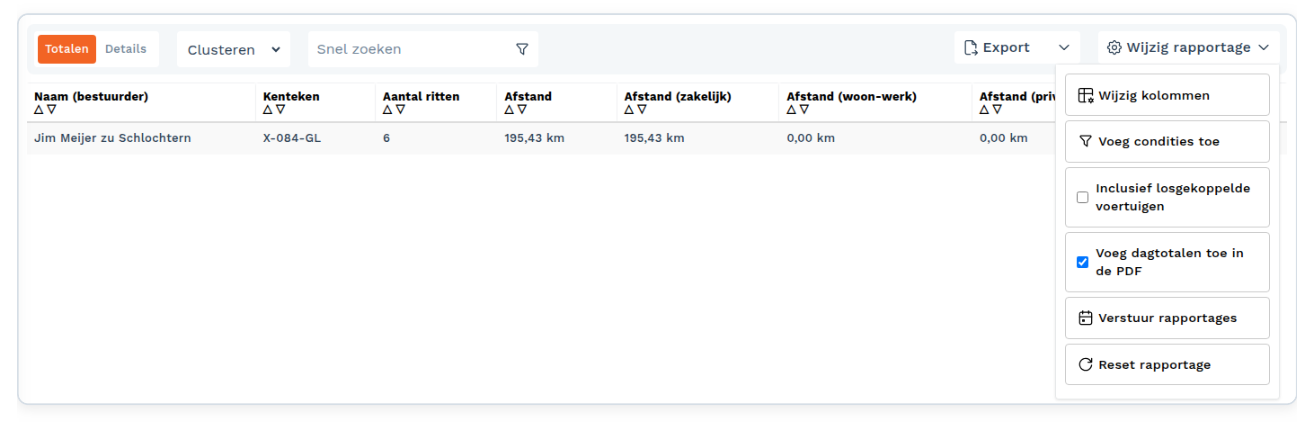Click the Kenteken column header

click(291, 97)
